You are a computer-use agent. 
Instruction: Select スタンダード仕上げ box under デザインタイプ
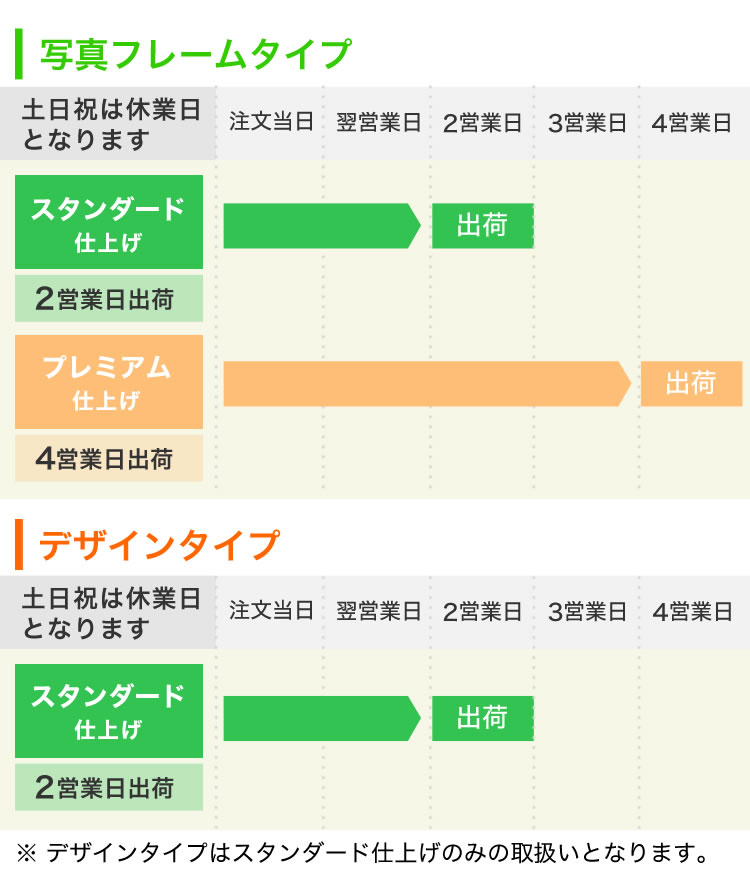coord(109,711)
